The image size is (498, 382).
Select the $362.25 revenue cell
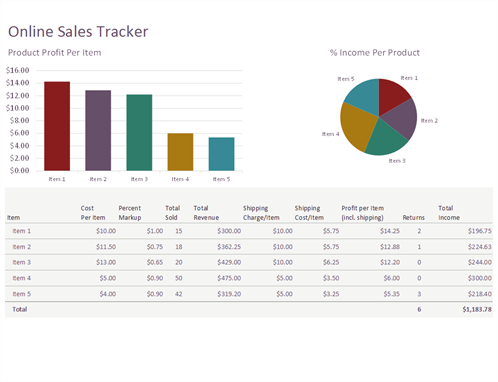point(229,247)
